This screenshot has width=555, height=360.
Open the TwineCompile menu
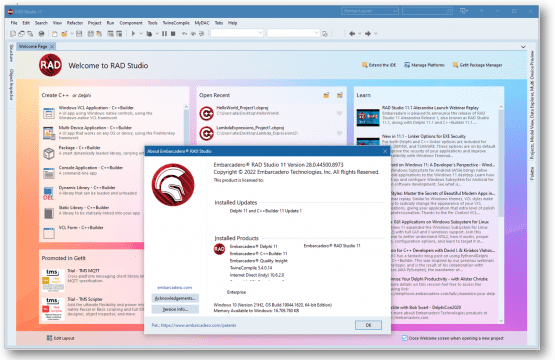click(x=176, y=23)
